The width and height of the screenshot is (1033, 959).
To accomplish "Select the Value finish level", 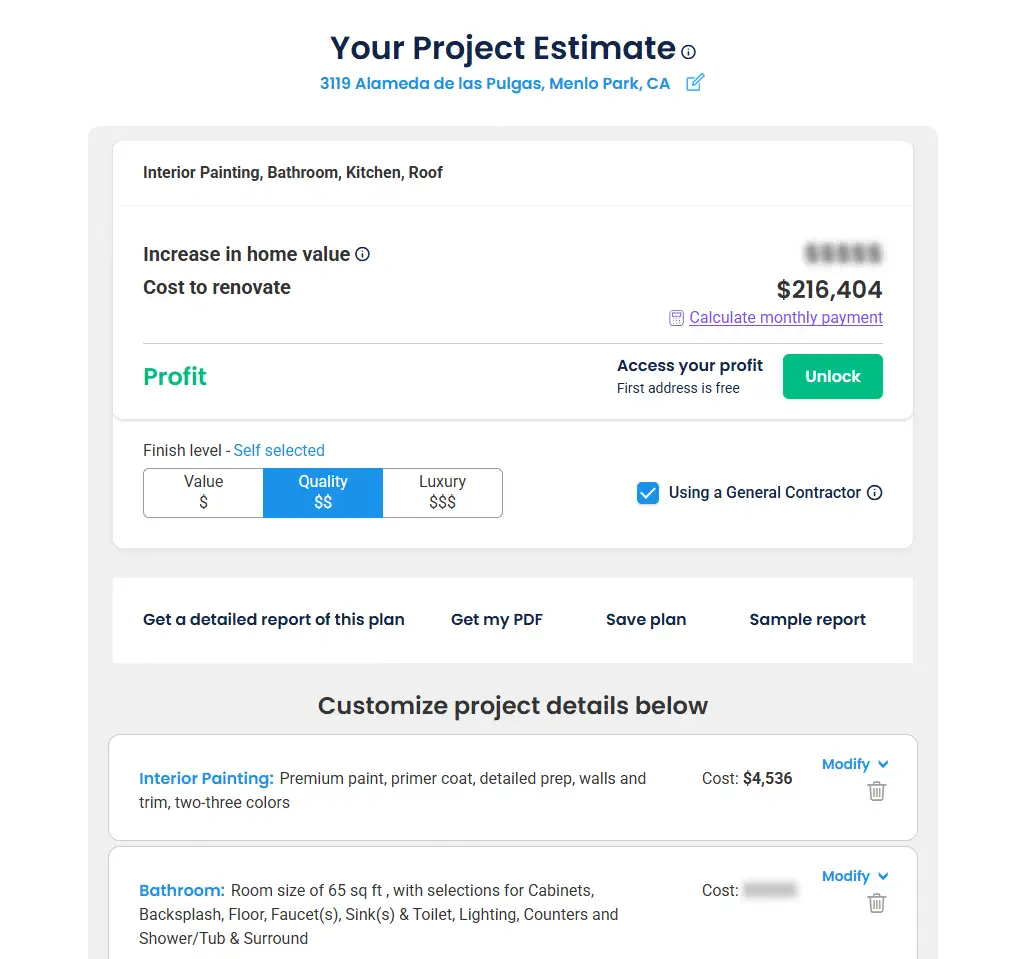I will point(203,492).
